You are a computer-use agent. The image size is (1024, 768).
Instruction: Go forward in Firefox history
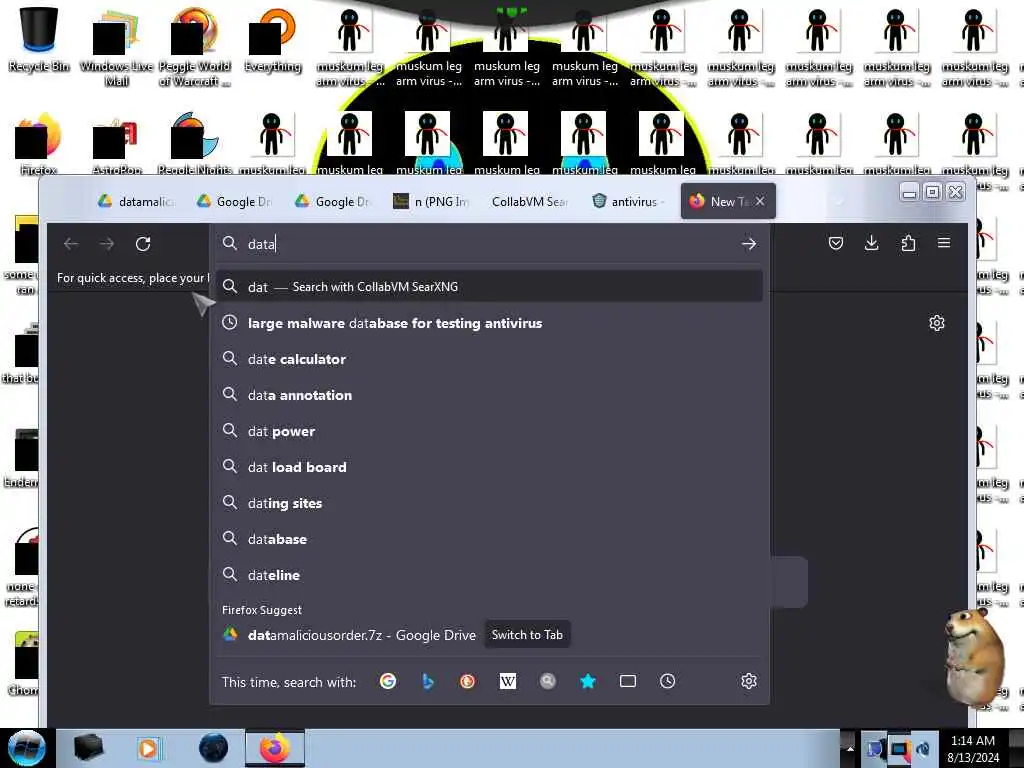107,244
